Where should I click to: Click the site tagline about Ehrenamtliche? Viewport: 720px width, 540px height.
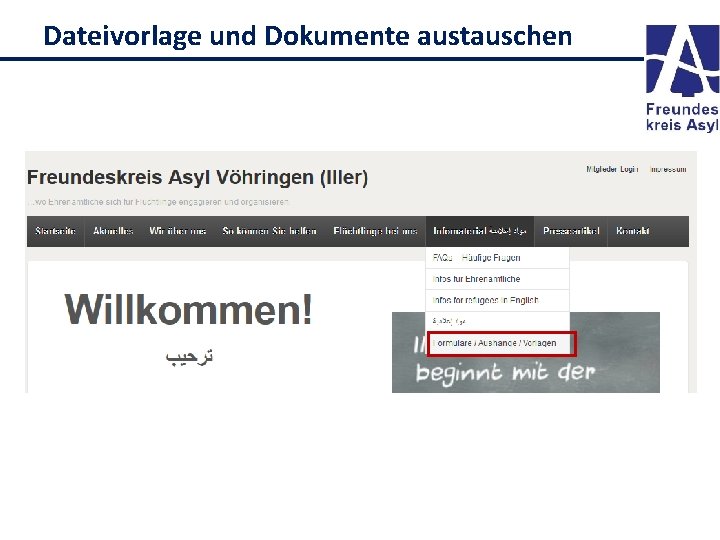coord(158,202)
